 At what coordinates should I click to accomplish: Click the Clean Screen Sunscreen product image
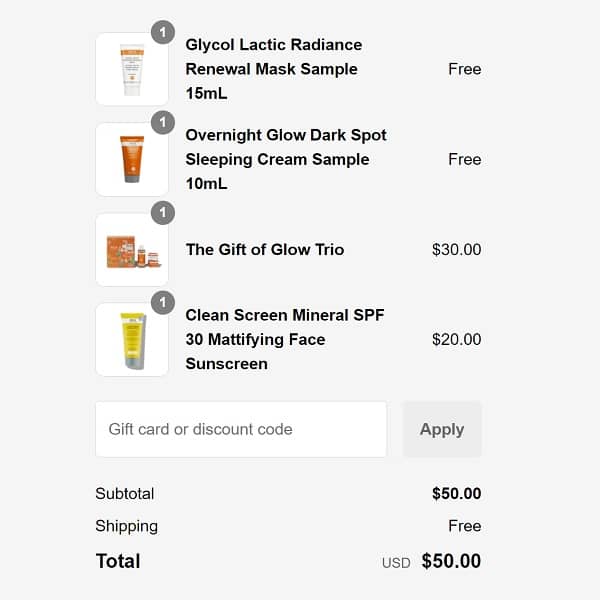tap(132, 340)
